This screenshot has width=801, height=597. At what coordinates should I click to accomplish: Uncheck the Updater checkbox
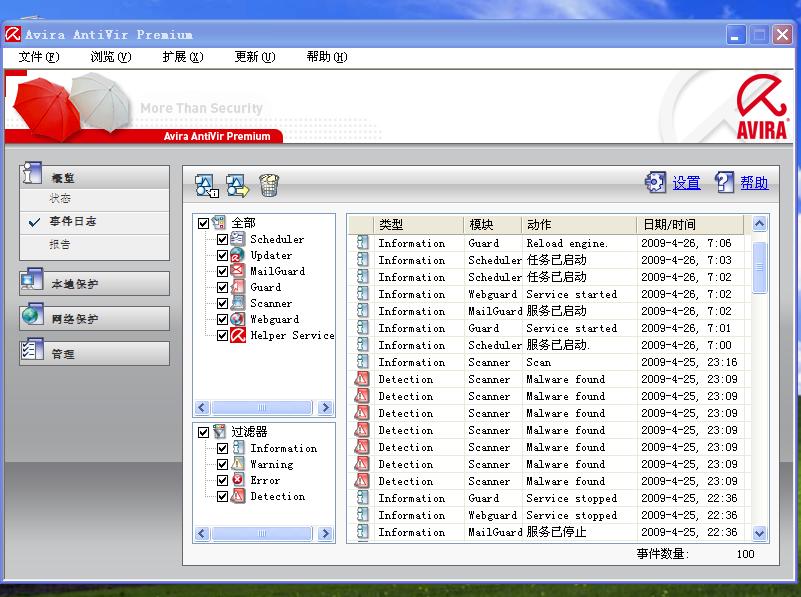(222, 255)
